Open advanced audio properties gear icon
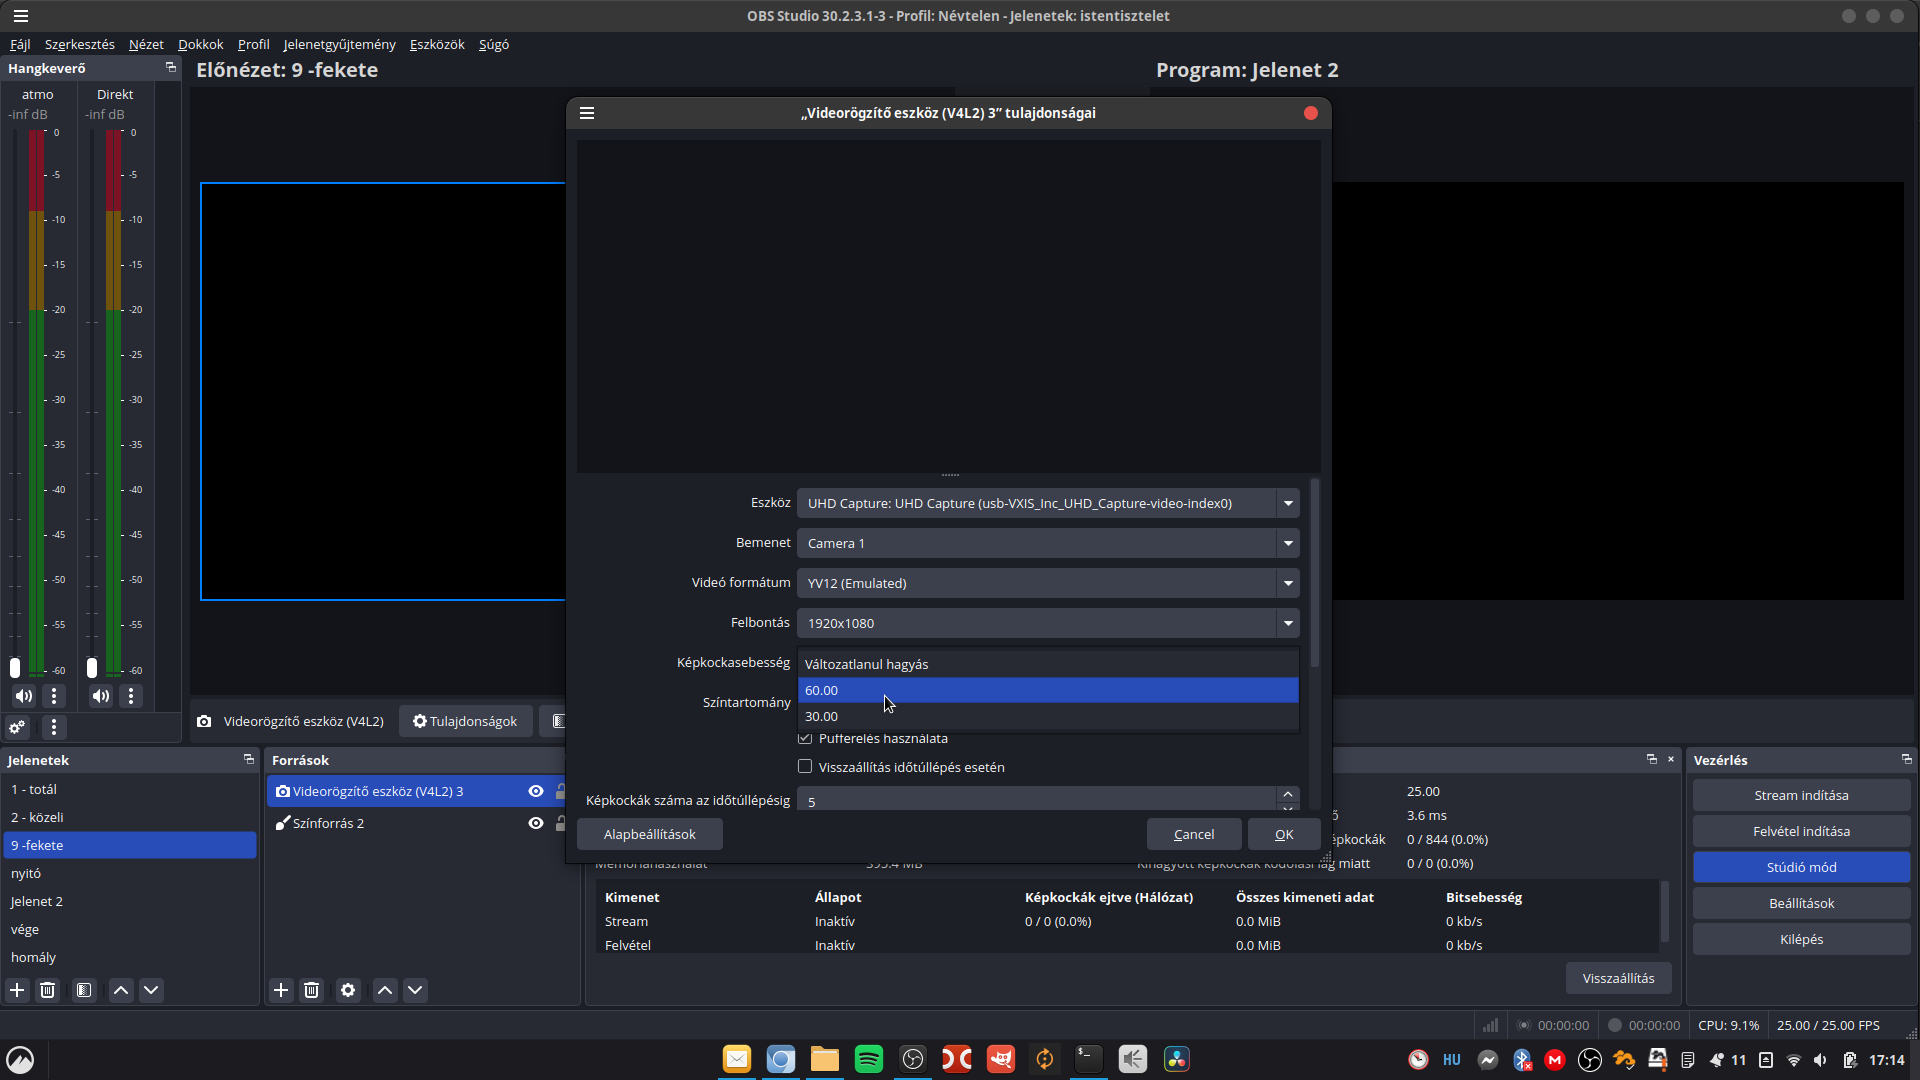 pyautogui.click(x=17, y=727)
